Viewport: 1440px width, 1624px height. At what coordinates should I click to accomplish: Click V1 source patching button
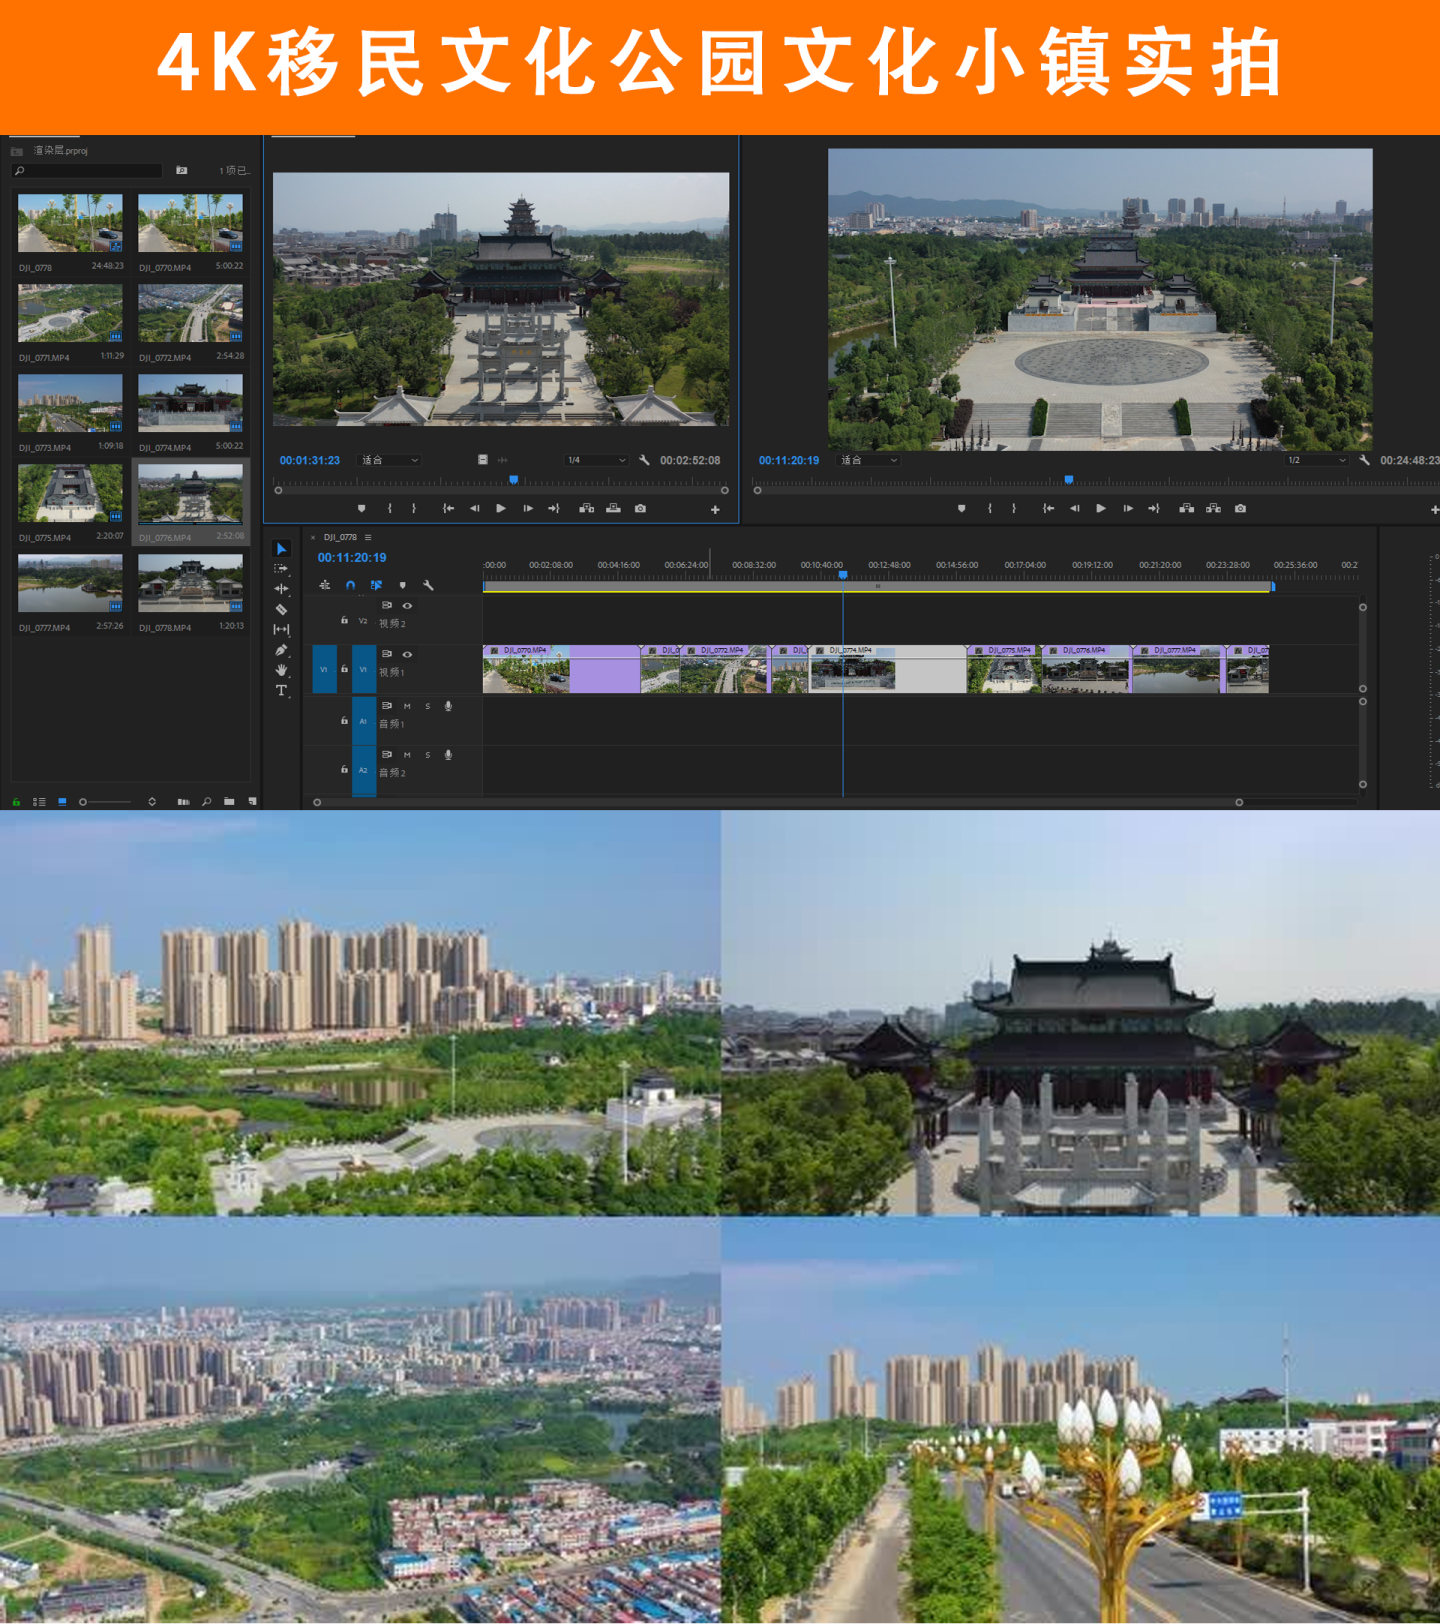[x=324, y=670]
